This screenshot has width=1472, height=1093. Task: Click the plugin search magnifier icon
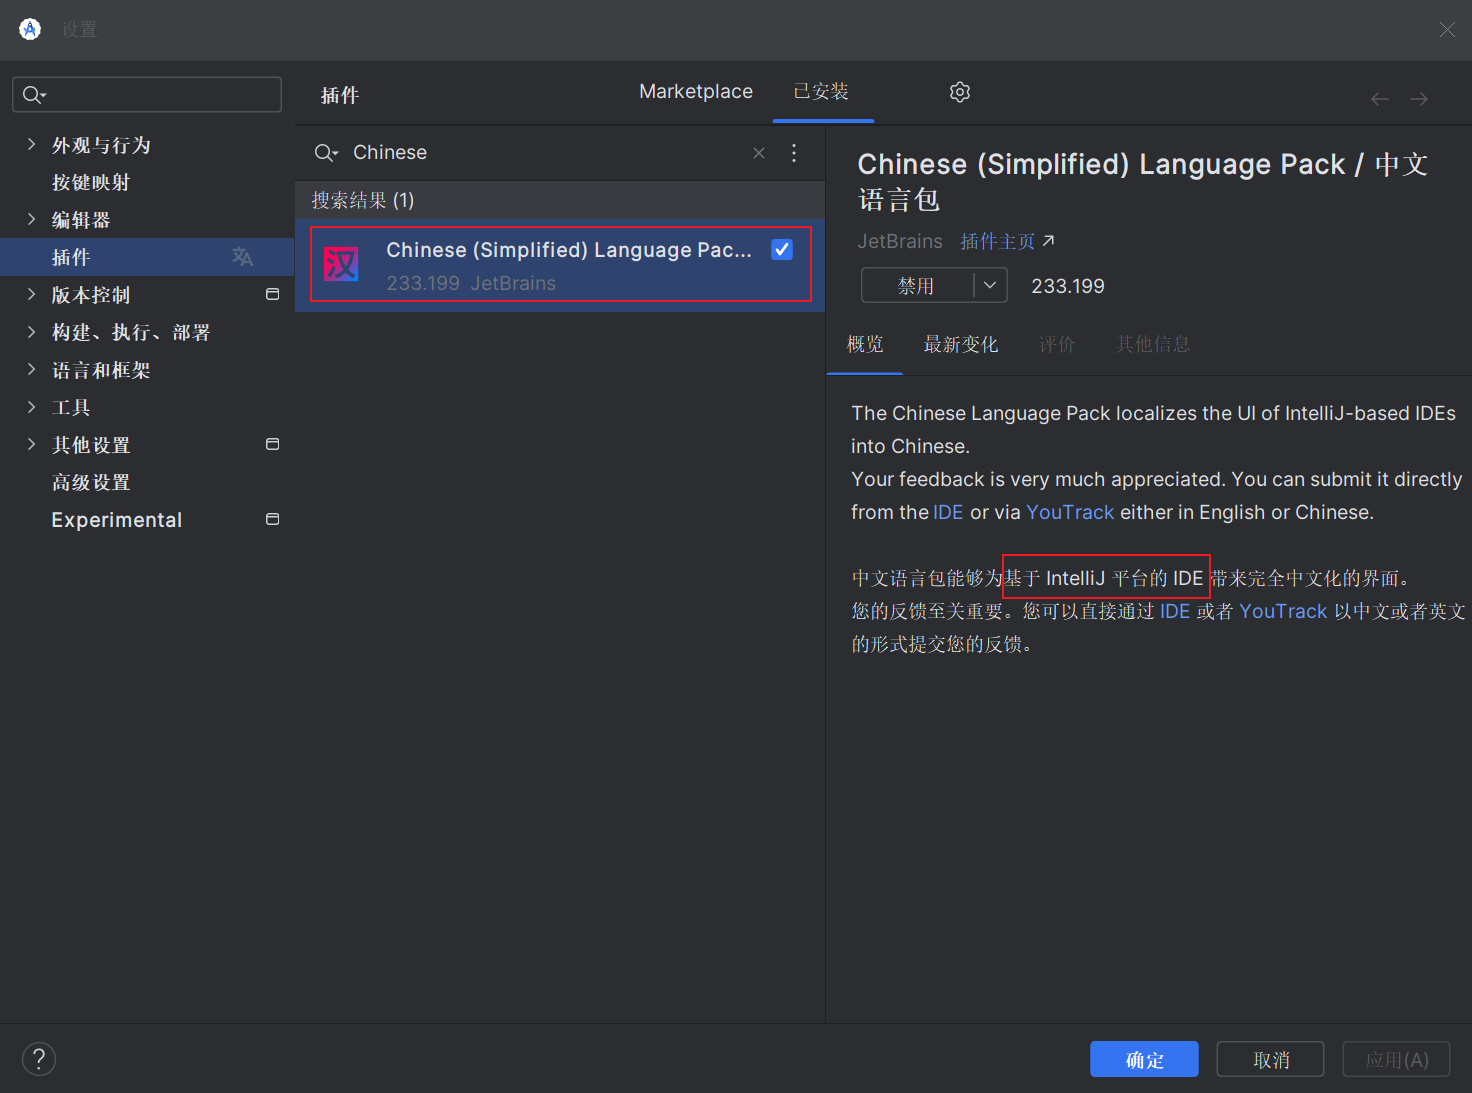pos(326,153)
